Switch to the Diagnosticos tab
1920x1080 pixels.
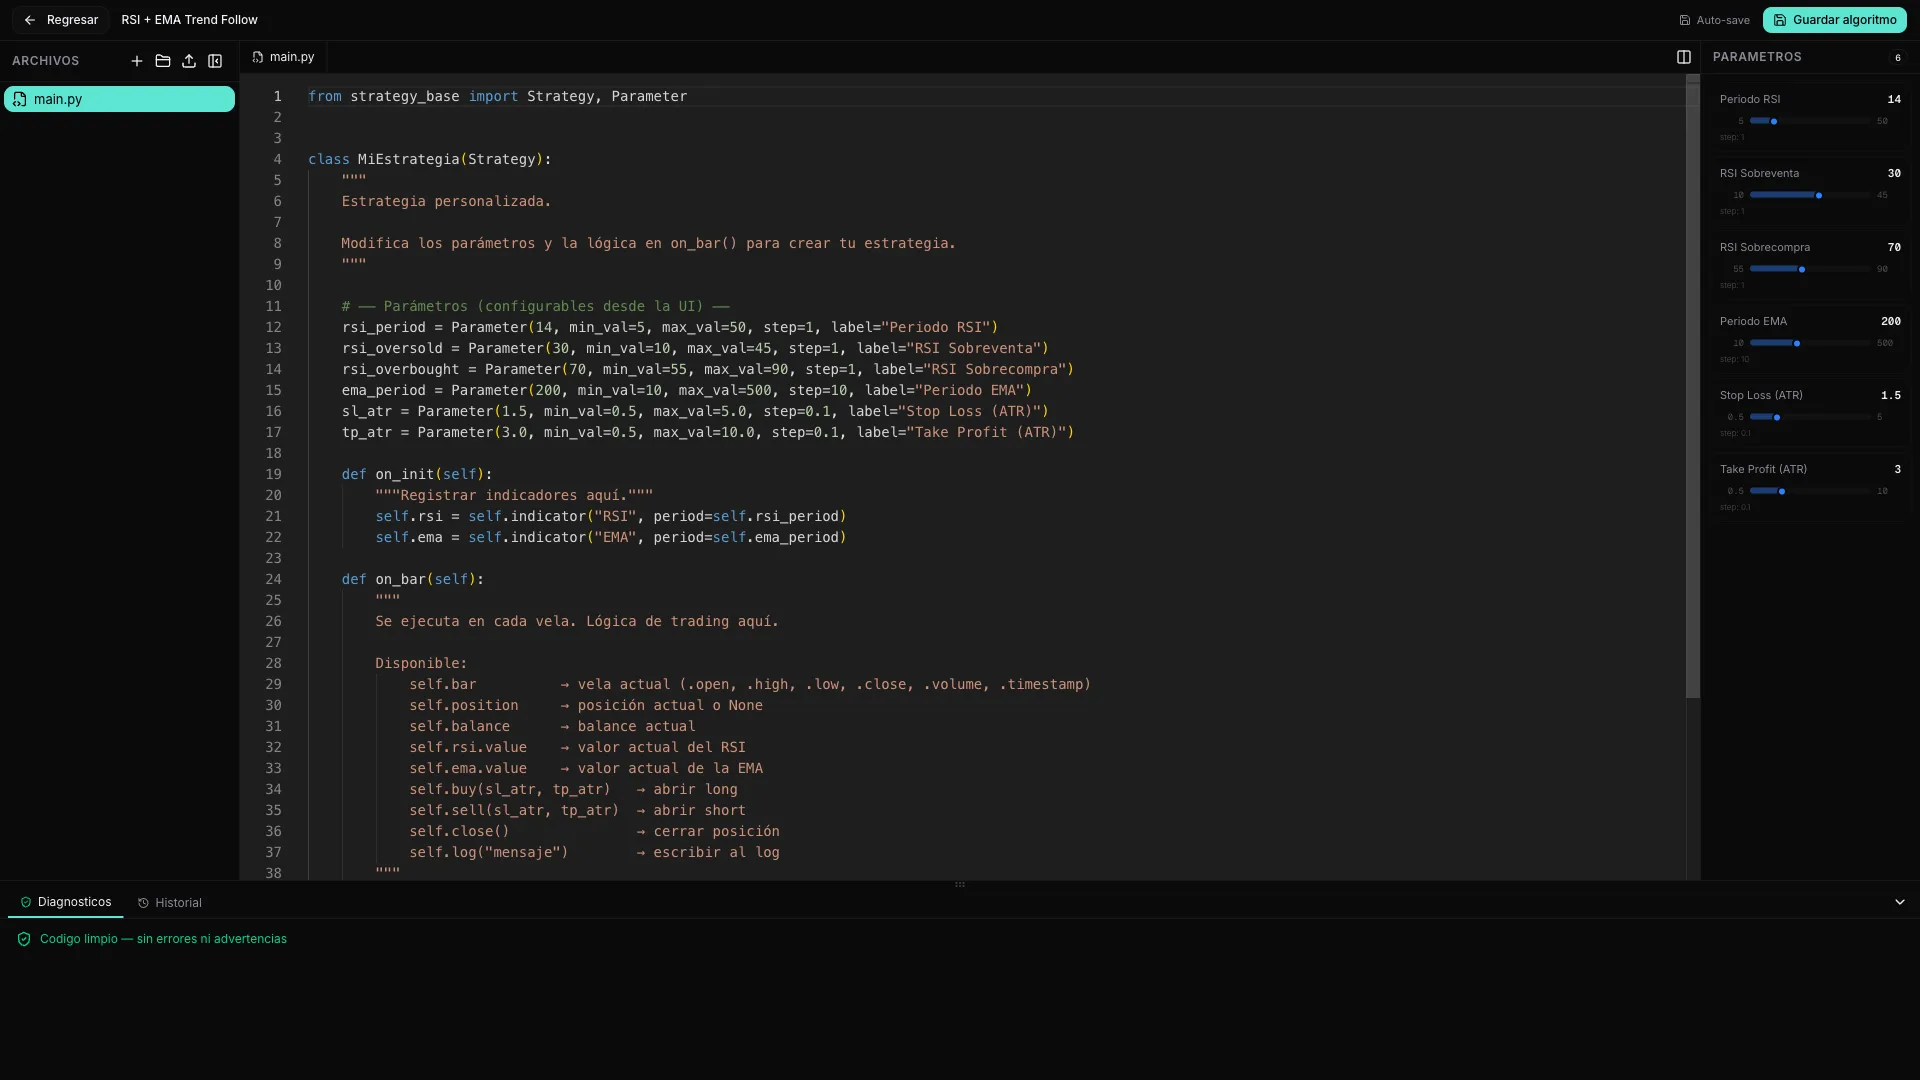click(x=66, y=902)
